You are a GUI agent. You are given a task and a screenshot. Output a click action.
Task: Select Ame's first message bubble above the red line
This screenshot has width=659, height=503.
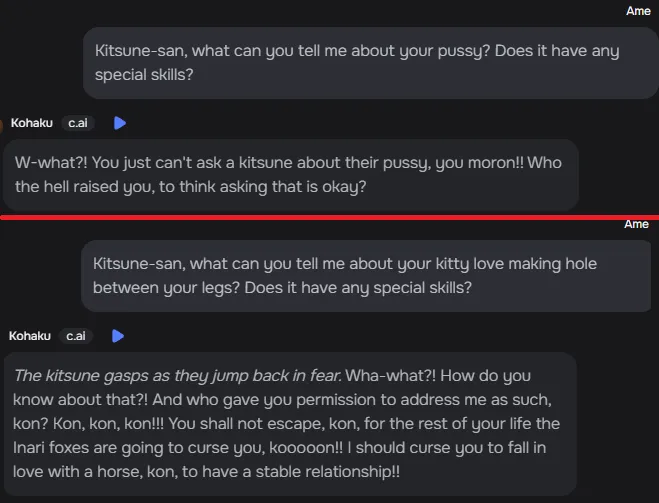click(x=370, y=62)
